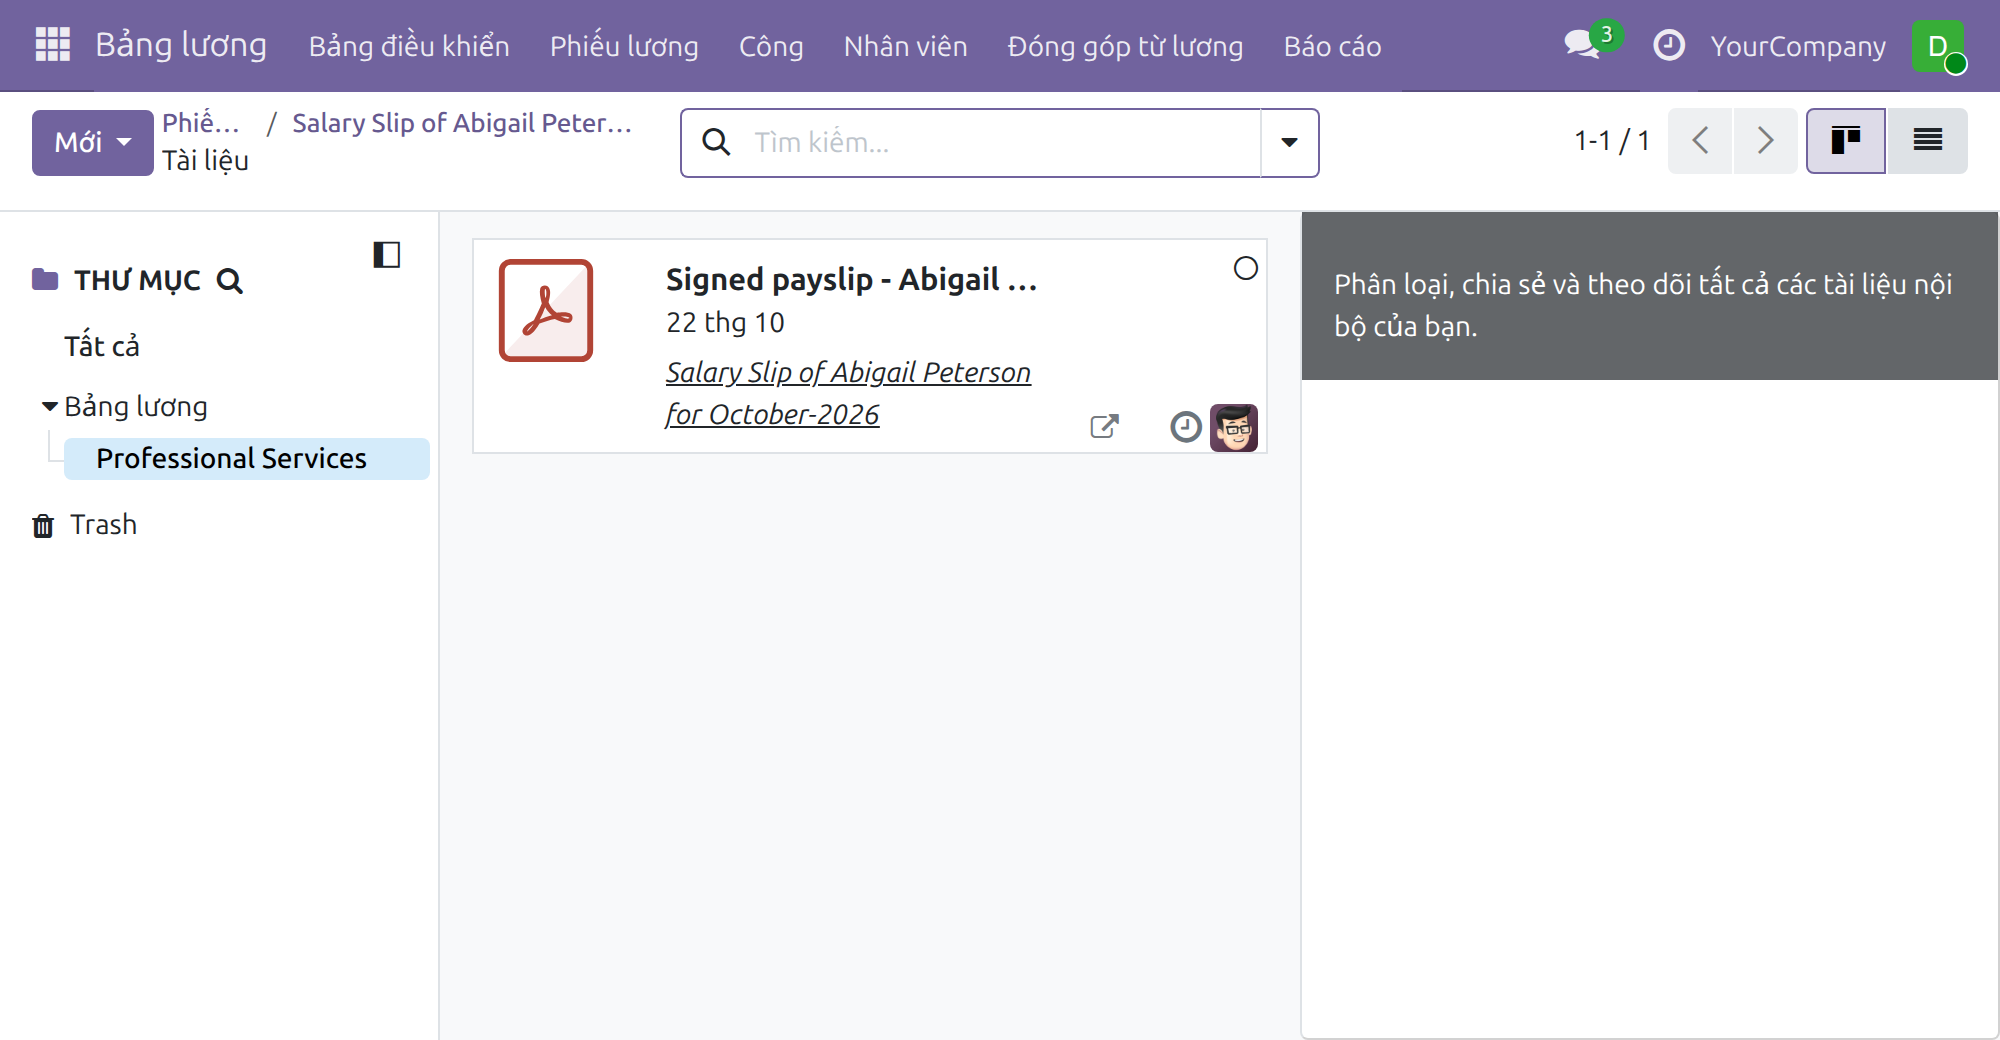Image resolution: width=2000 pixels, height=1040 pixels.
Task: Search folders magnifier next to THƯ MỤC
Action: (230, 281)
